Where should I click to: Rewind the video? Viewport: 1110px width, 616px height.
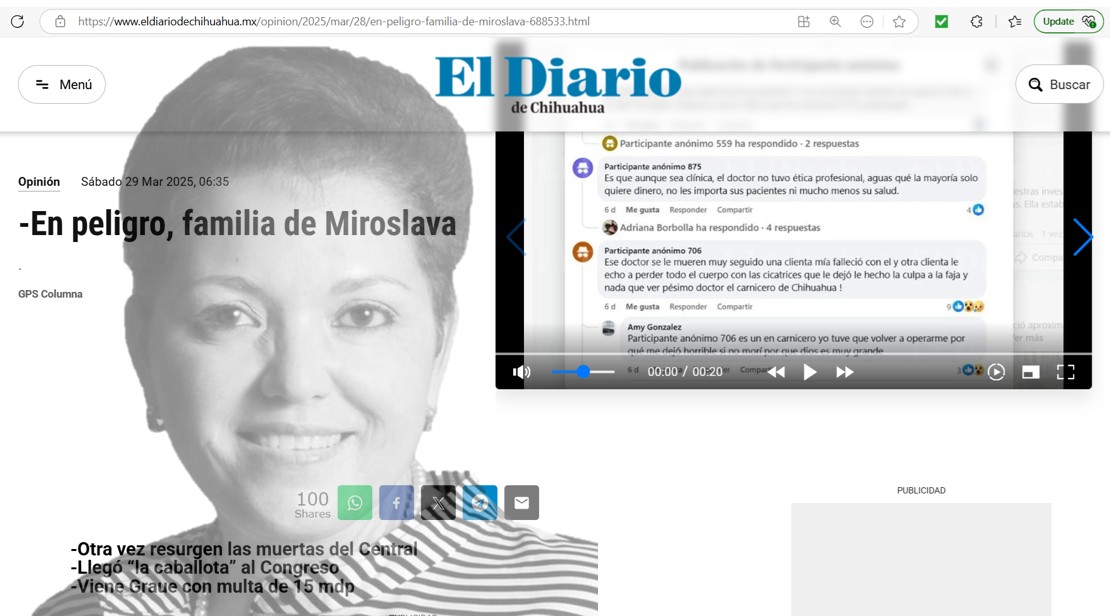pos(776,372)
